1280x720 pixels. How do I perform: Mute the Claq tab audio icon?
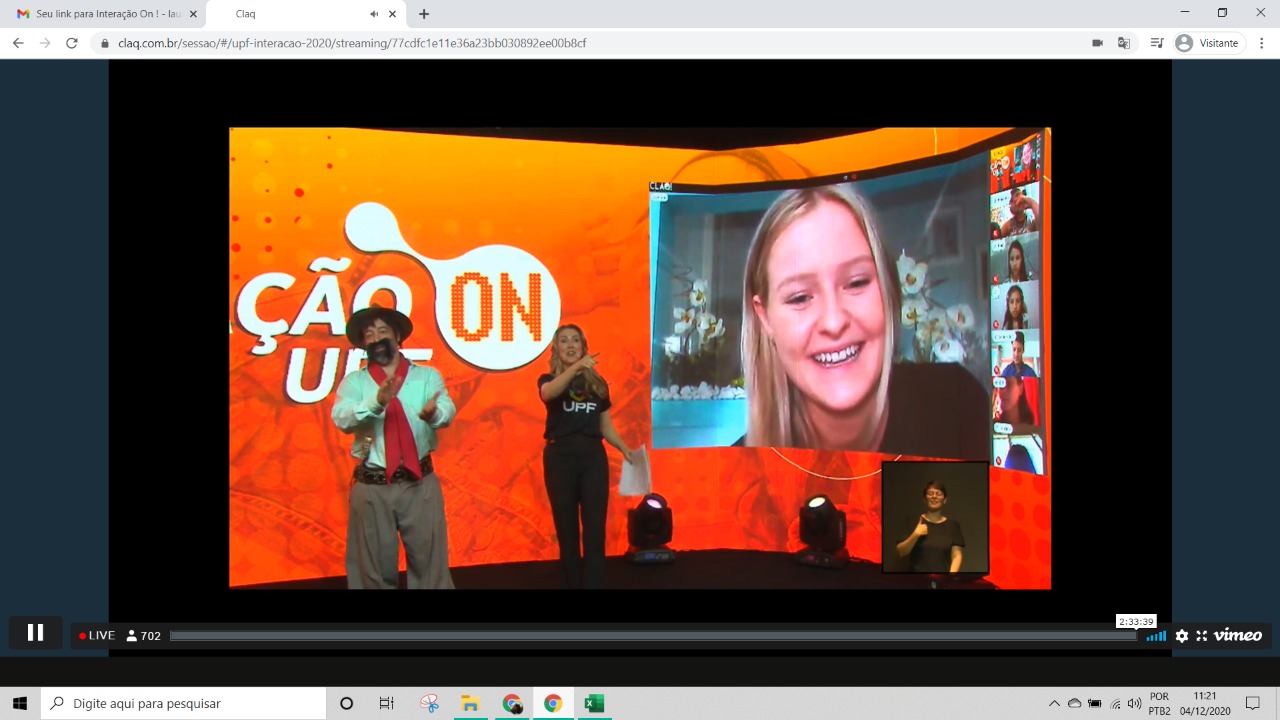click(x=374, y=14)
